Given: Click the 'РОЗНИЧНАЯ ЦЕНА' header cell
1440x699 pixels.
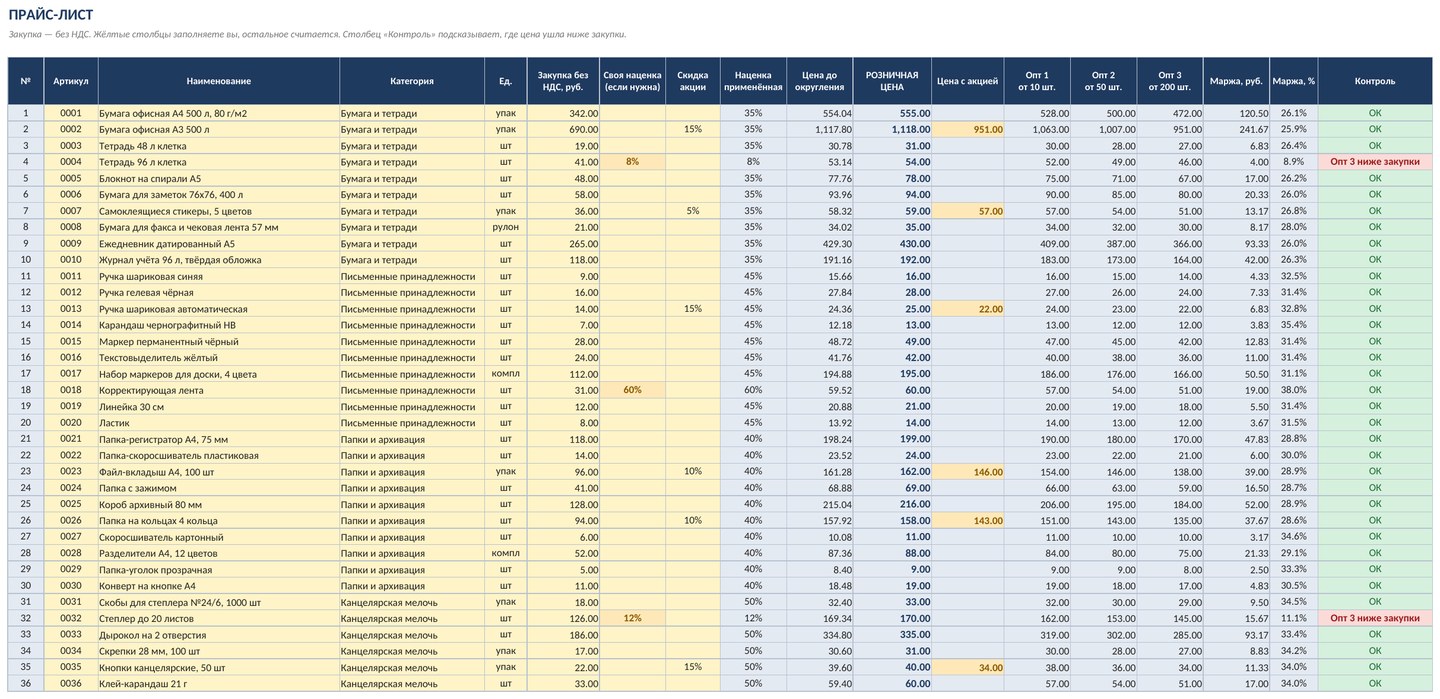Looking at the screenshot, I should click(x=892, y=81).
